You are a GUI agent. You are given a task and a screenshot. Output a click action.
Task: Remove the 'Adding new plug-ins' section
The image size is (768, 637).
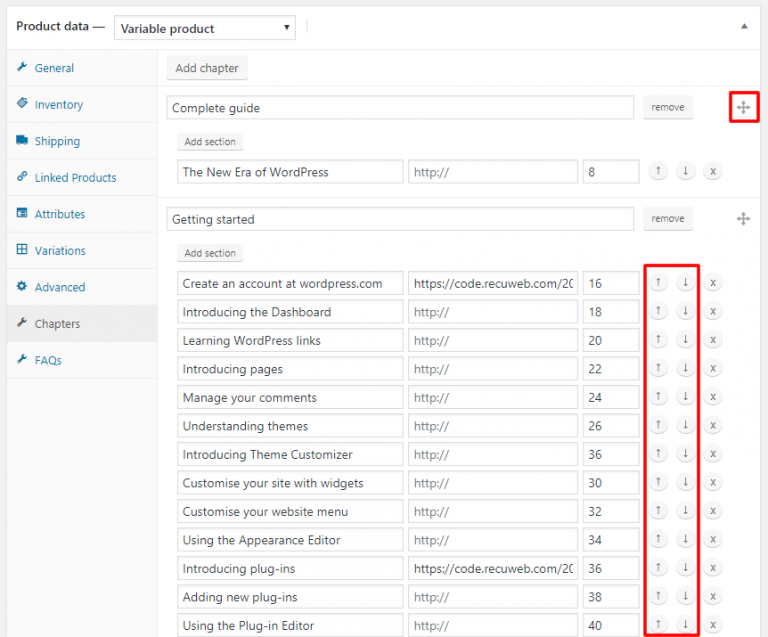[712, 597]
